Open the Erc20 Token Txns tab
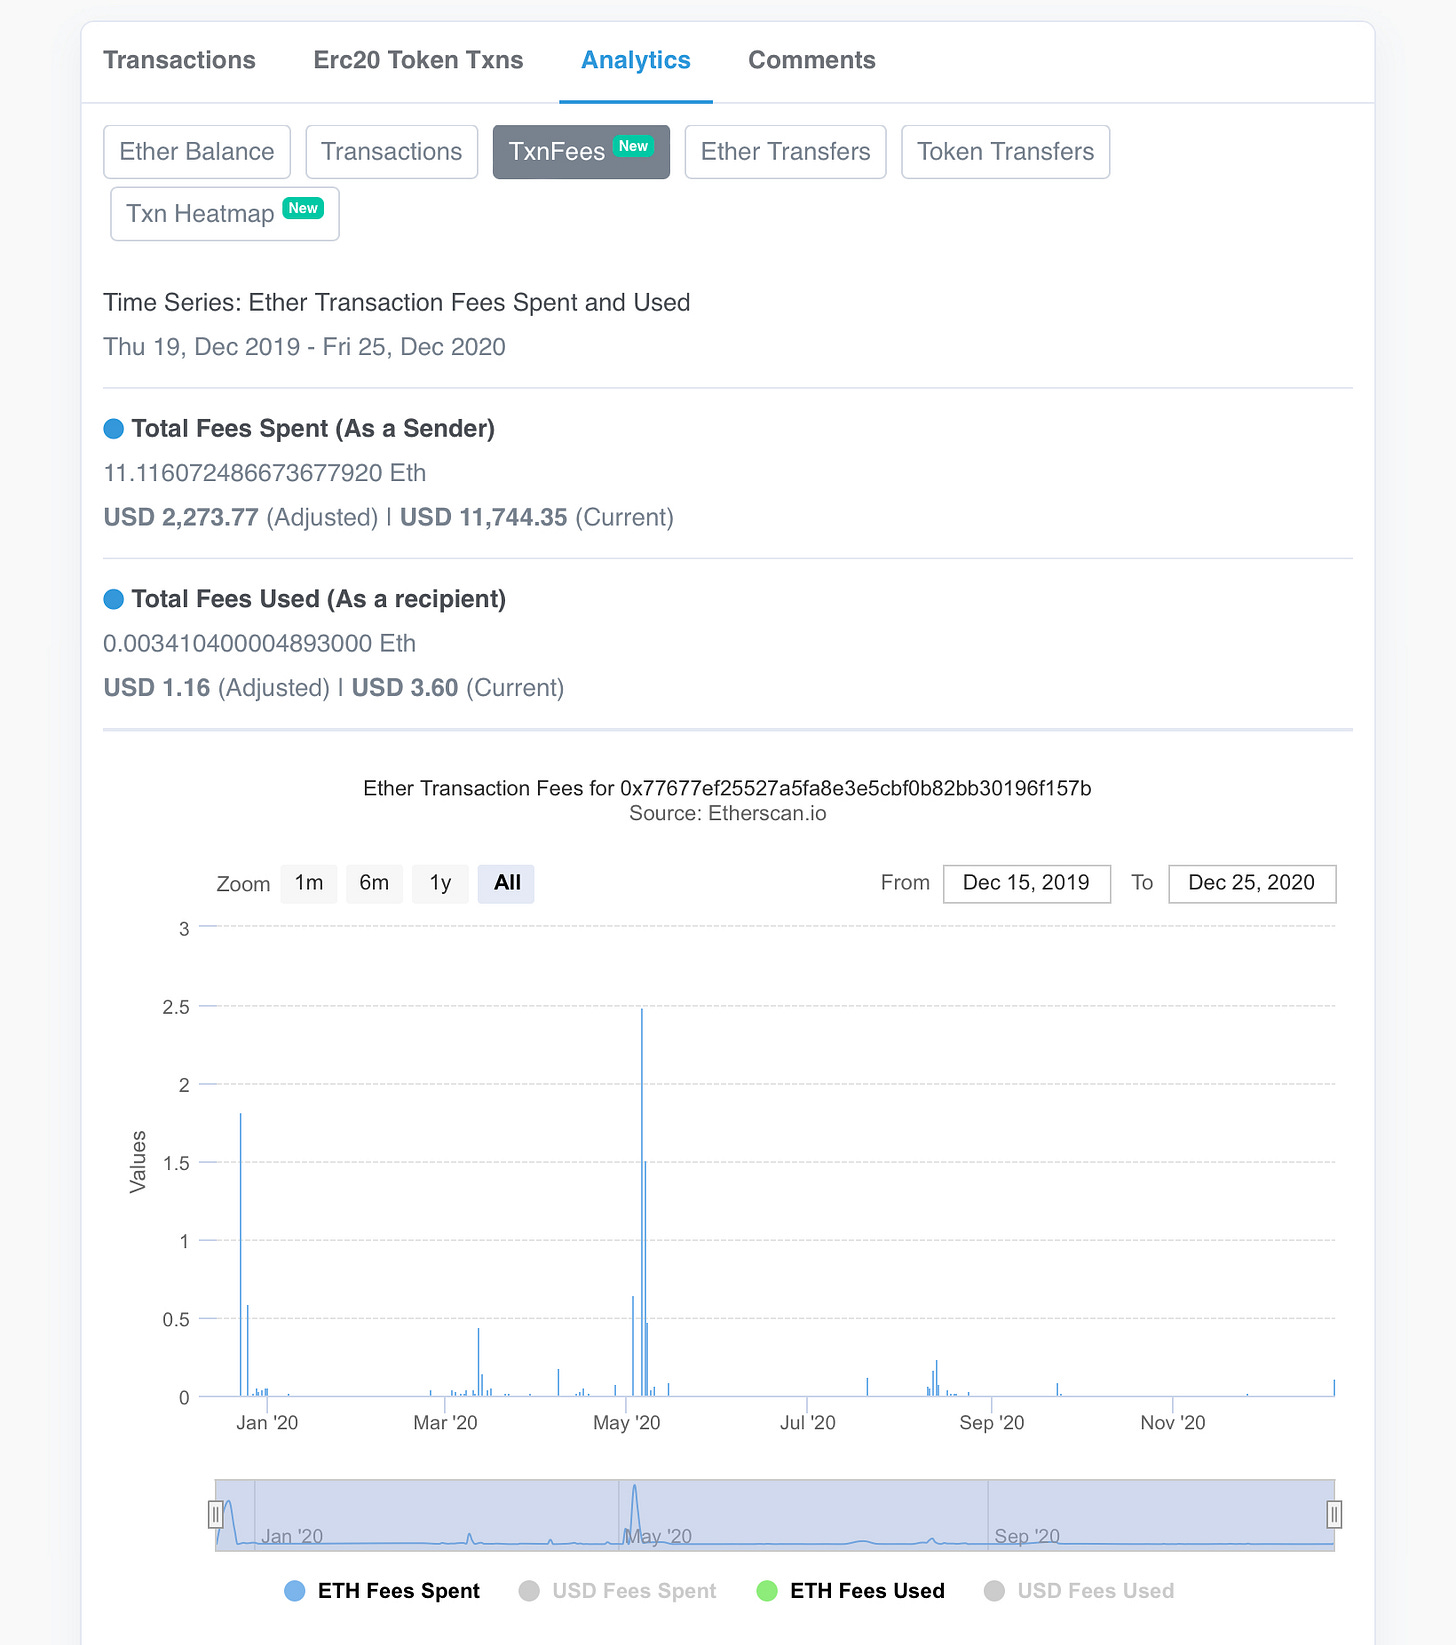Screen dimensions: 1456x1645 click(x=418, y=60)
